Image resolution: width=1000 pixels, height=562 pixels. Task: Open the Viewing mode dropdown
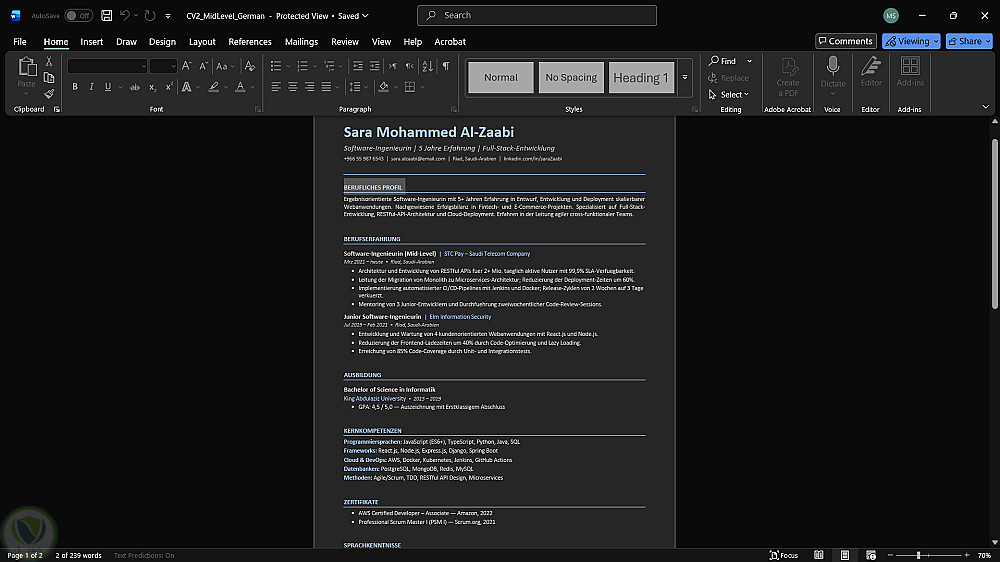tap(911, 41)
